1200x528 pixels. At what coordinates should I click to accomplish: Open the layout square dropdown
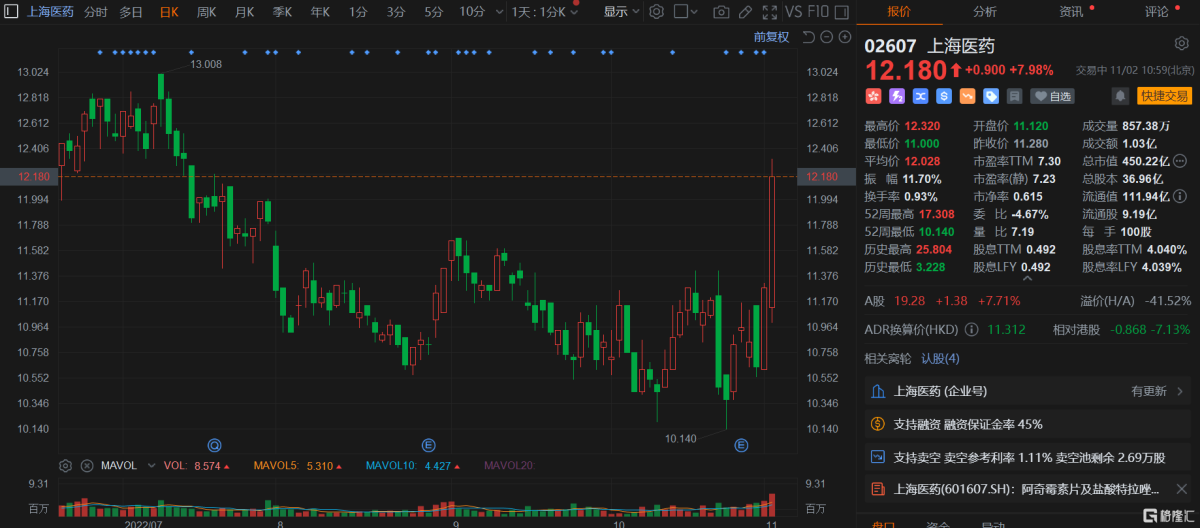(x=687, y=12)
